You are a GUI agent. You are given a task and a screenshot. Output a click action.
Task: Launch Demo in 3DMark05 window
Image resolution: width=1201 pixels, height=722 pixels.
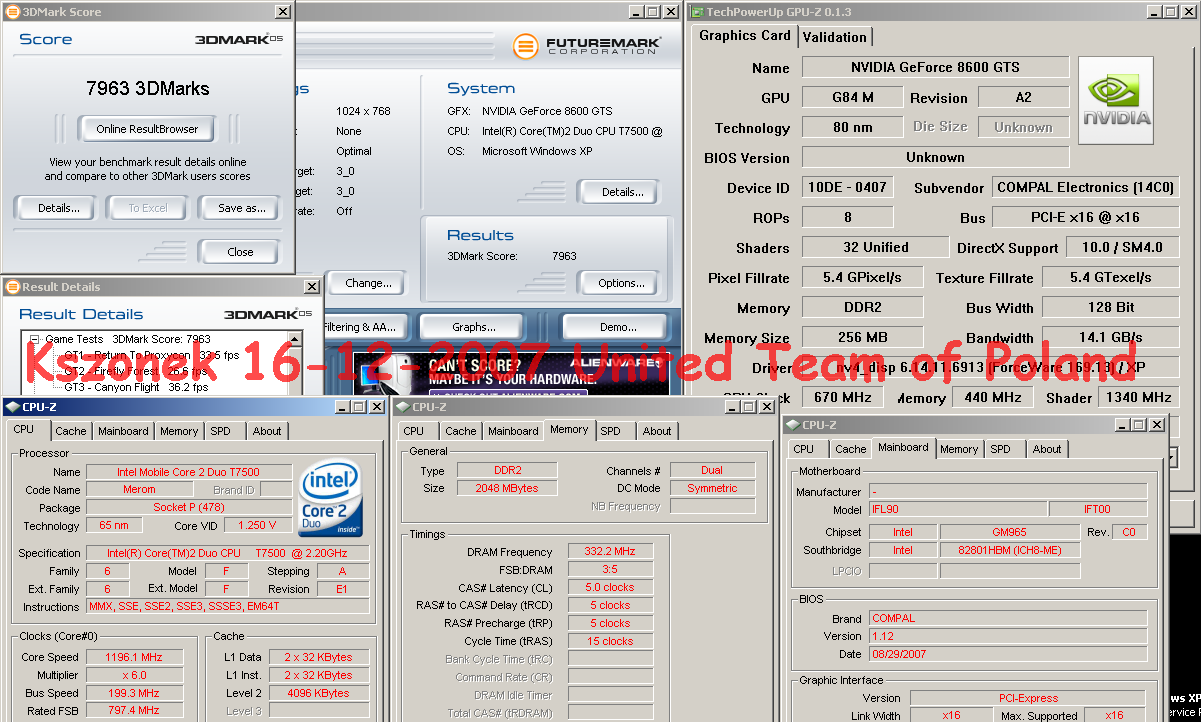pos(618,327)
